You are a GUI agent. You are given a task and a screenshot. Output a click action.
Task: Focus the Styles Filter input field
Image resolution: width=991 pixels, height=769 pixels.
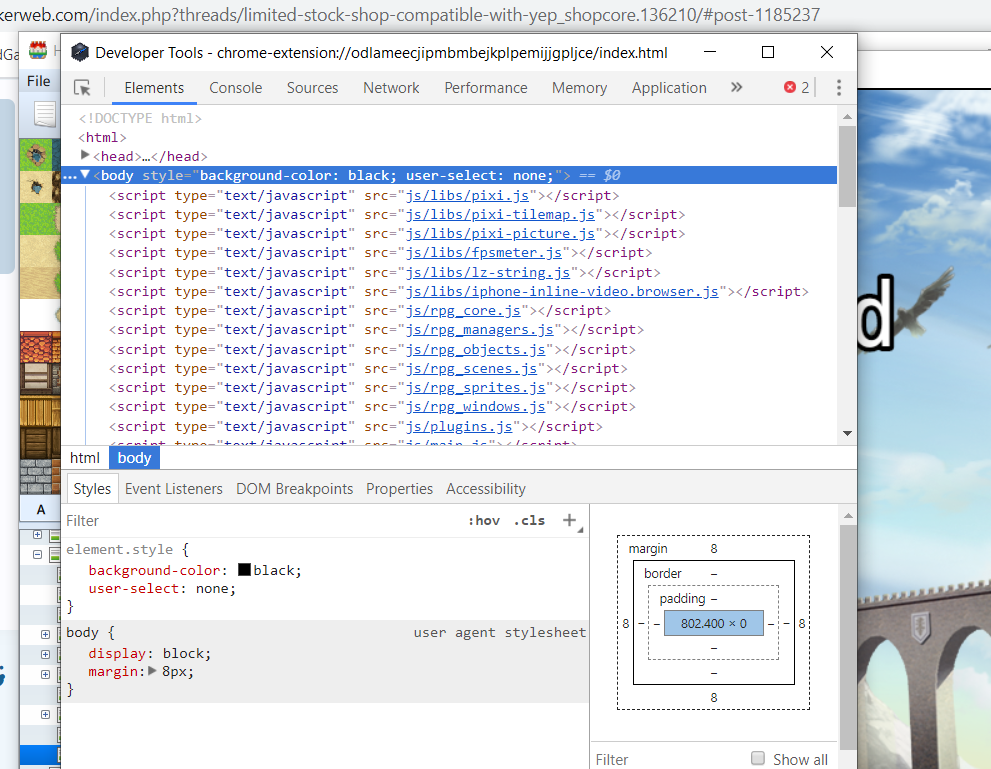point(259,521)
